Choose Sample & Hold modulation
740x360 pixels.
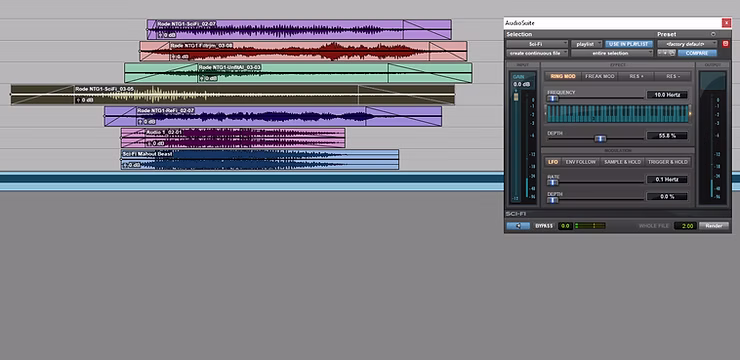[622, 162]
